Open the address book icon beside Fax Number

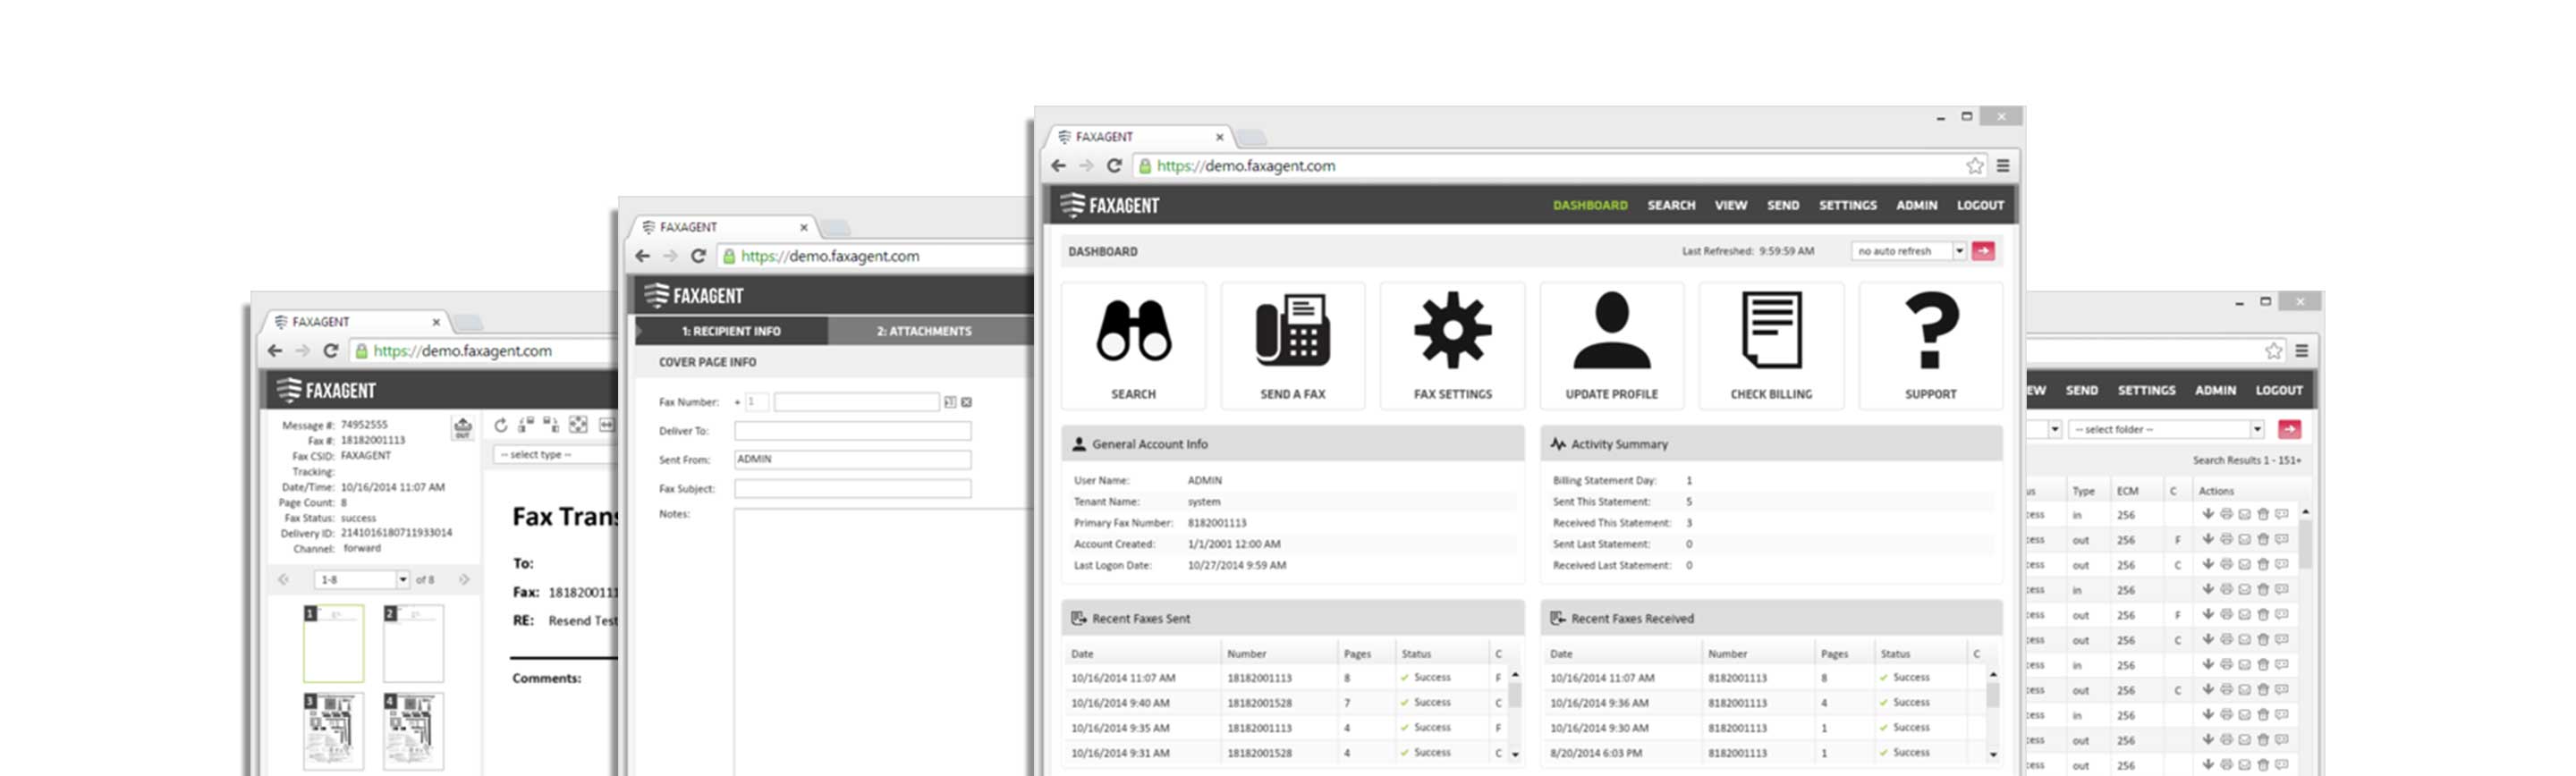[950, 402]
